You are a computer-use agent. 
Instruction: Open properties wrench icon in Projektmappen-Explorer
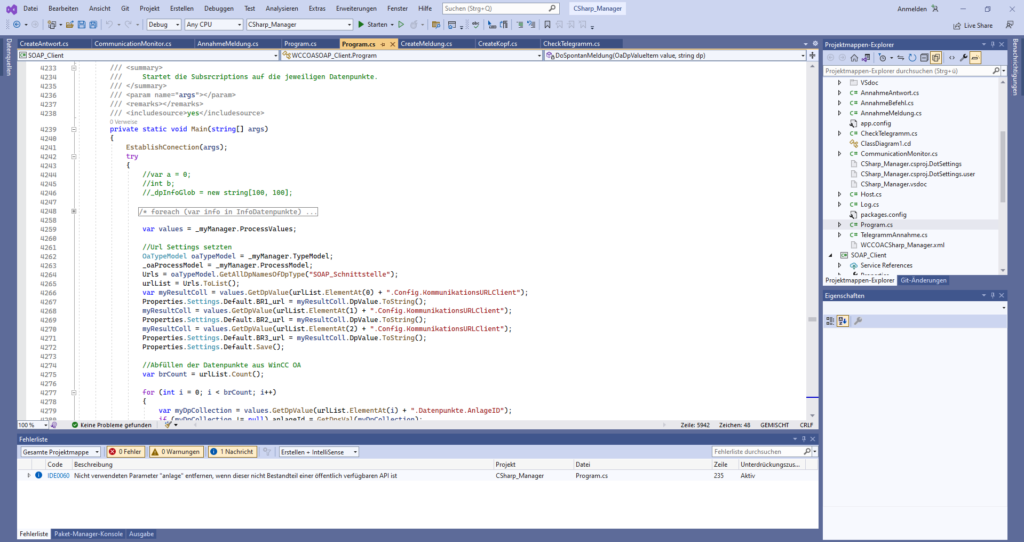pos(962,58)
